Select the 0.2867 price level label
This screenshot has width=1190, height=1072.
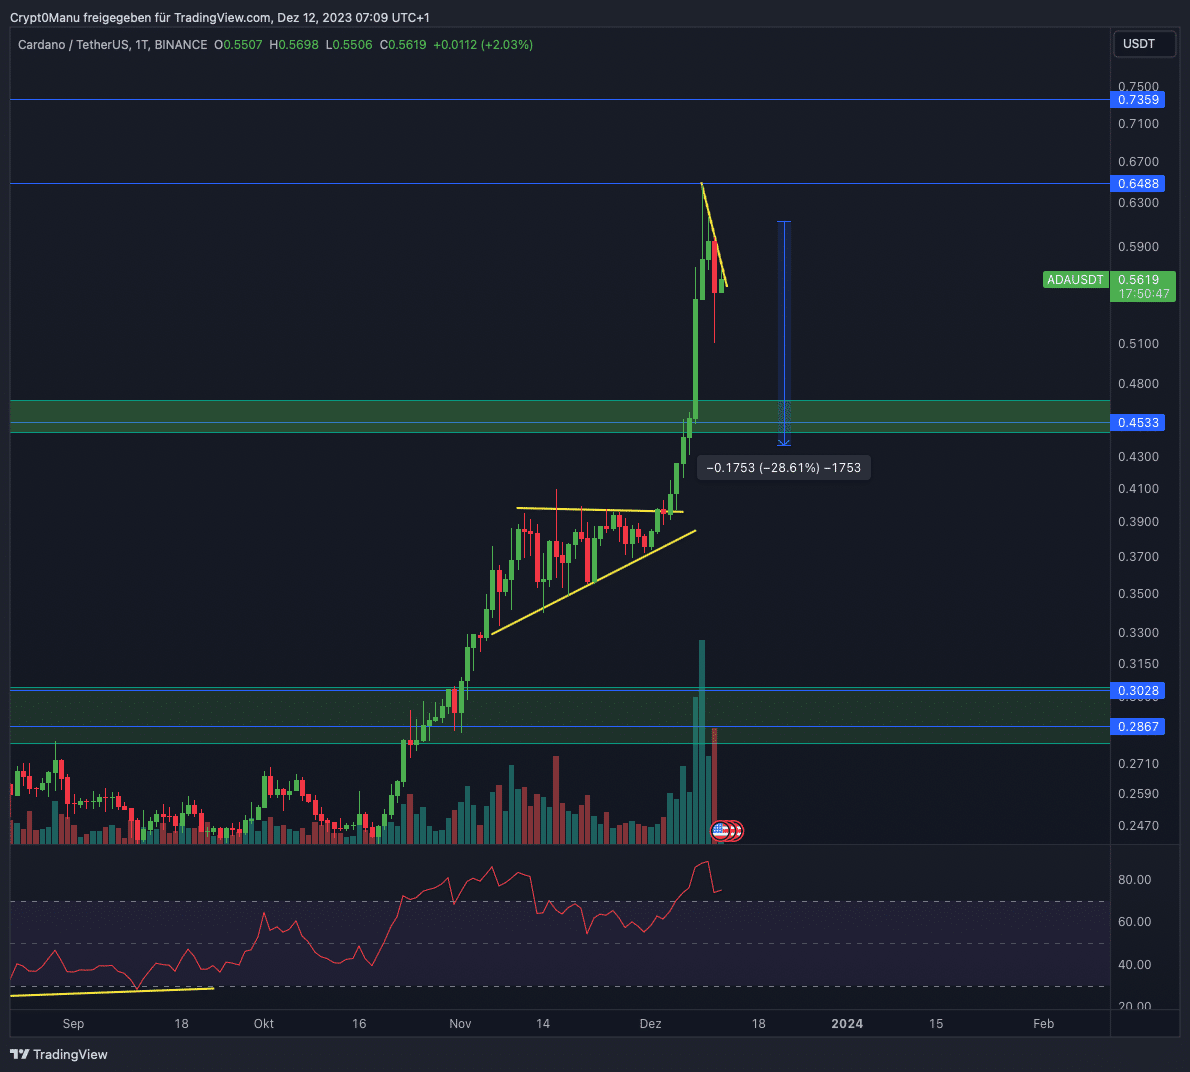pos(1138,727)
